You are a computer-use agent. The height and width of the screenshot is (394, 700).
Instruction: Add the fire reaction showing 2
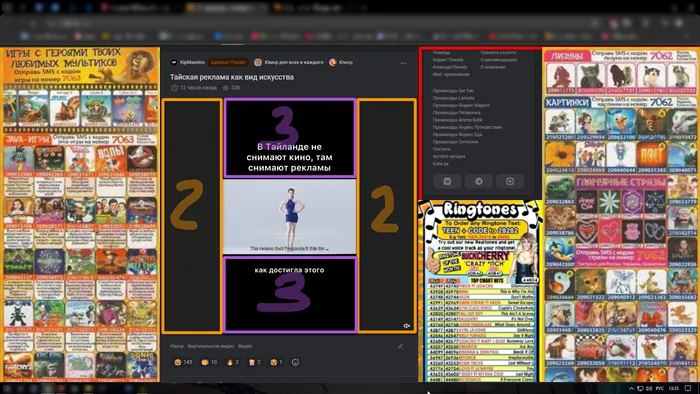click(x=233, y=362)
